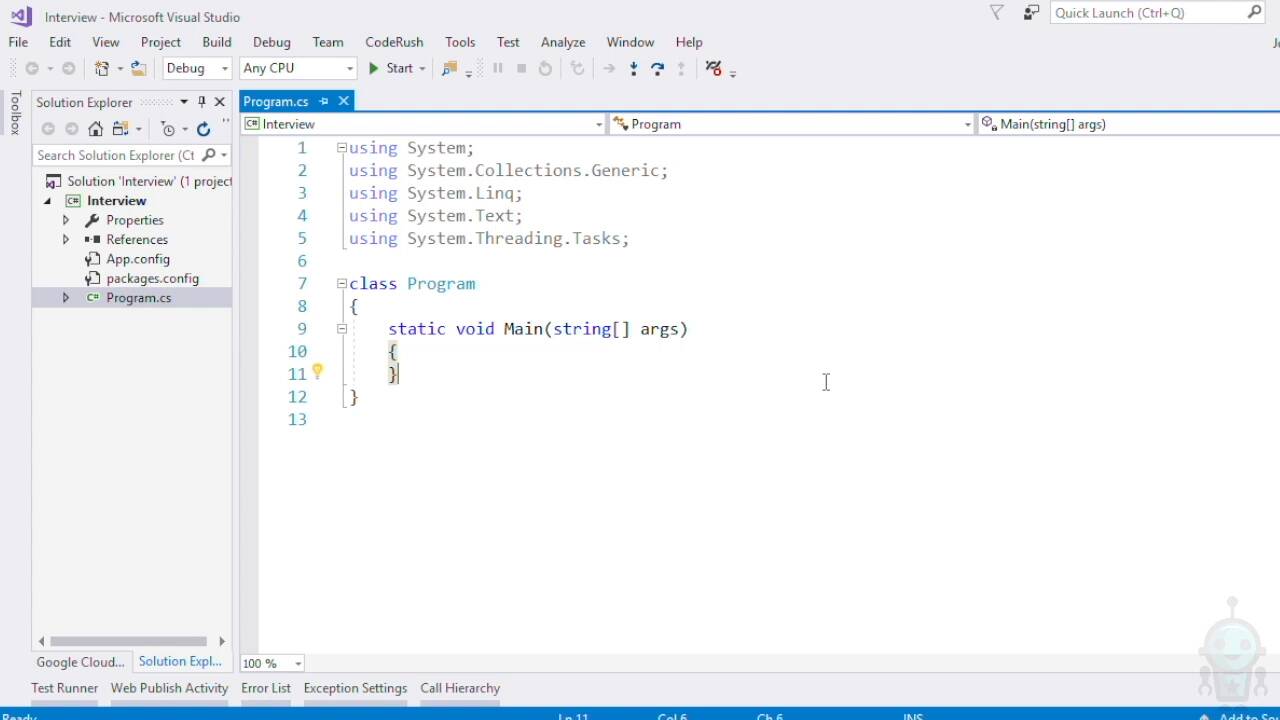Viewport: 1280px width, 720px height.
Task: Open App.config in Solution Explorer
Action: pyautogui.click(x=138, y=259)
